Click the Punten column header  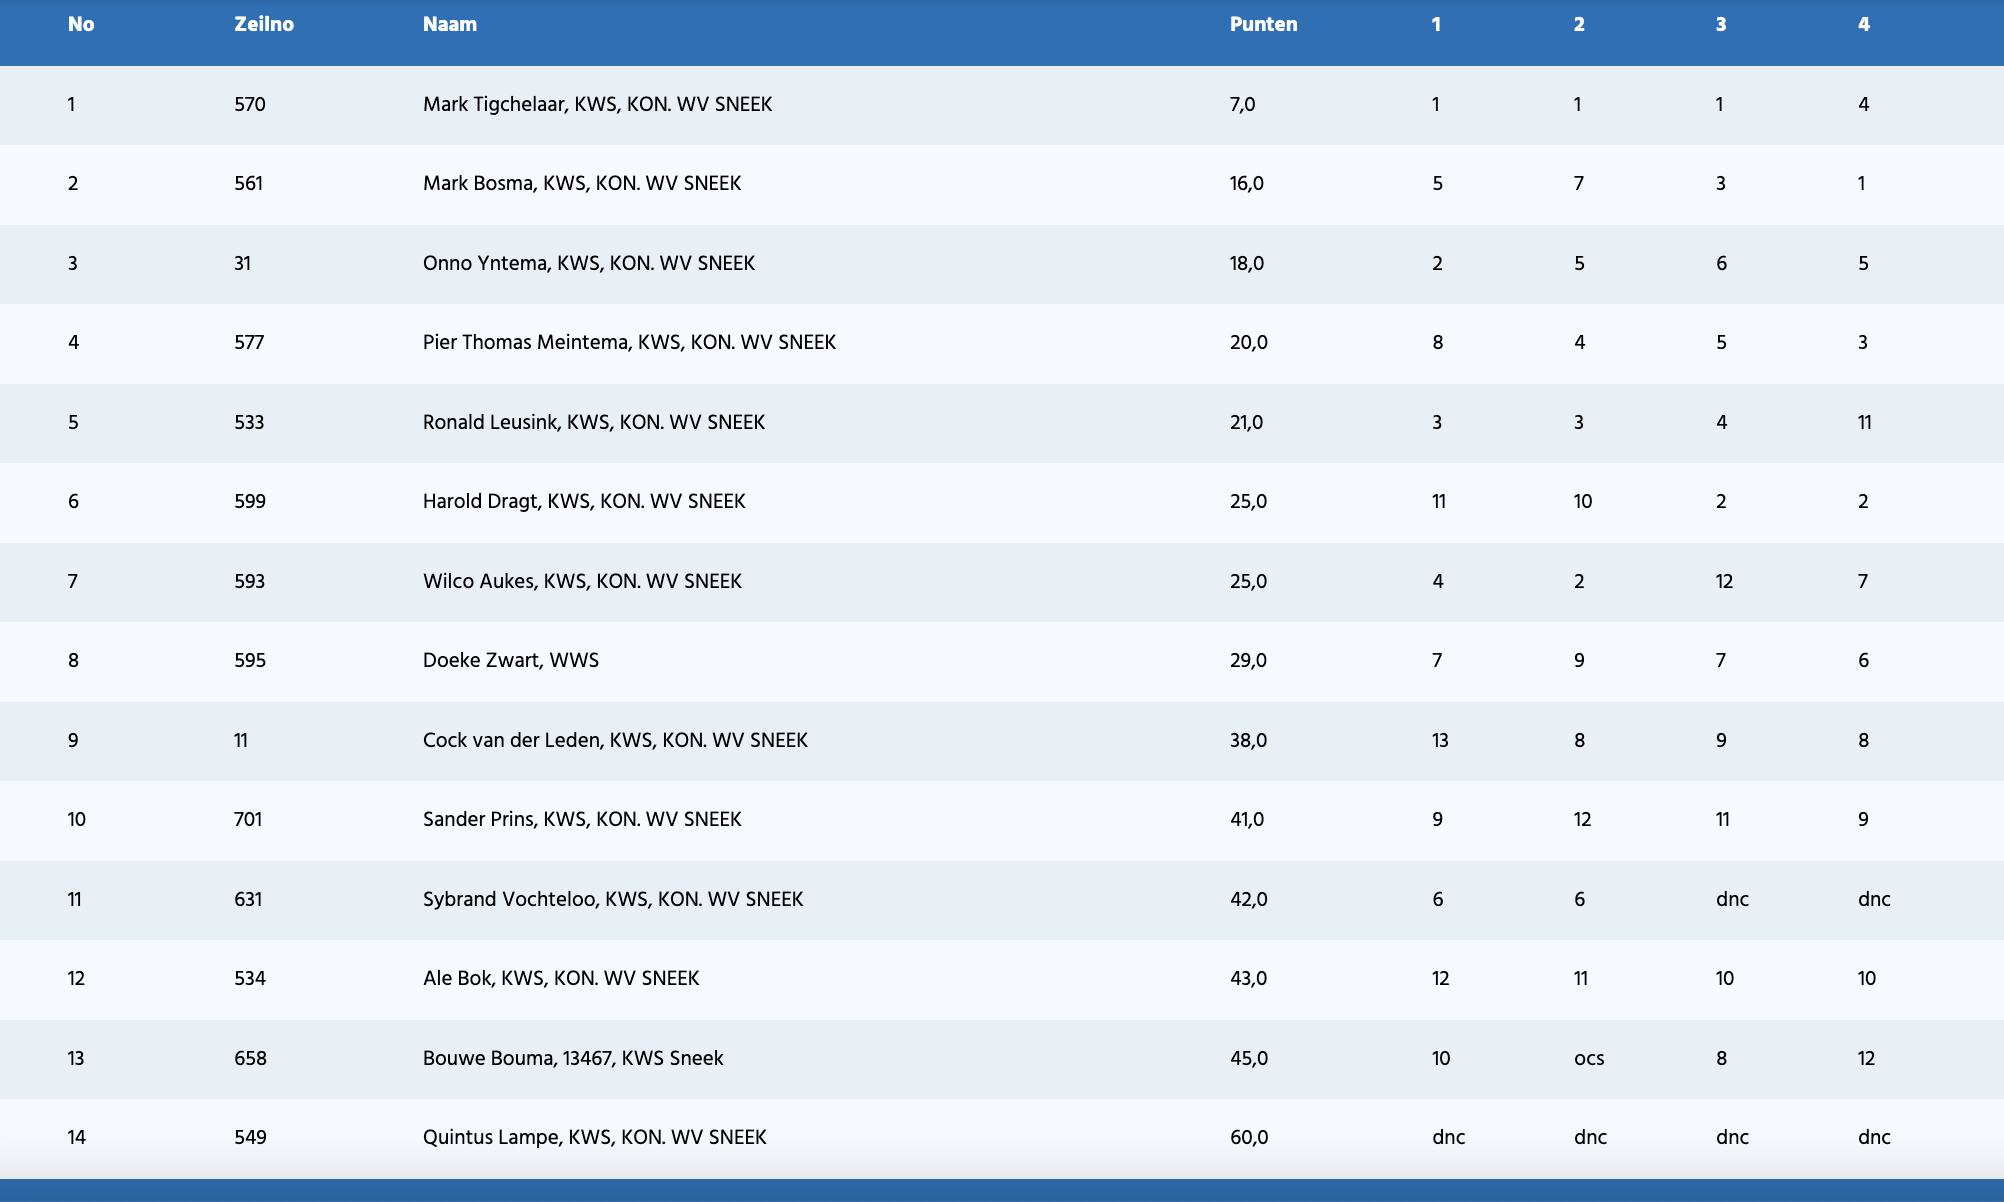(1263, 25)
